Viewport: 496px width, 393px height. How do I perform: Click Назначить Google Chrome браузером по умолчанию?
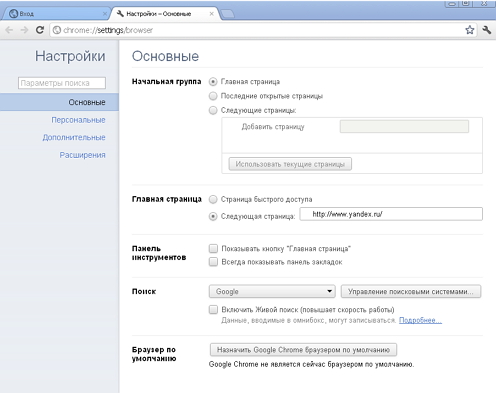[303, 350]
